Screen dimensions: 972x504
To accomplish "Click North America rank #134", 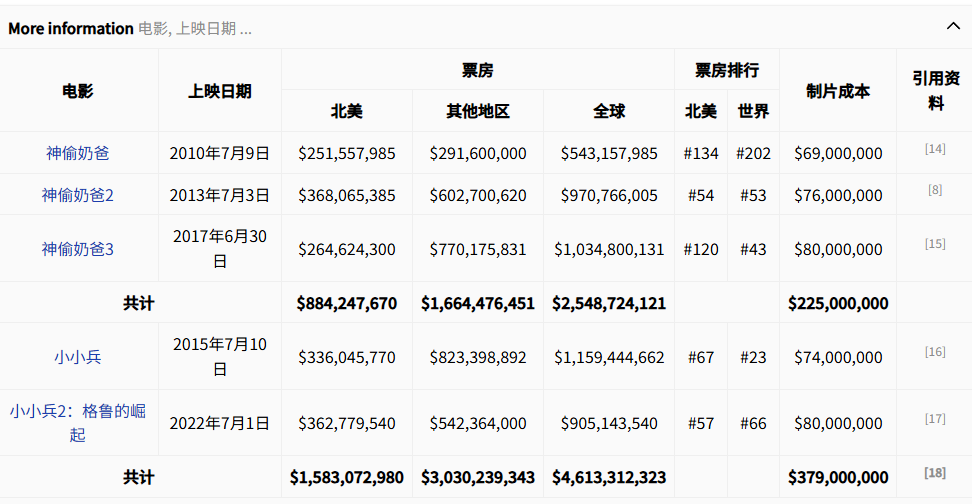I will tap(701, 154).
